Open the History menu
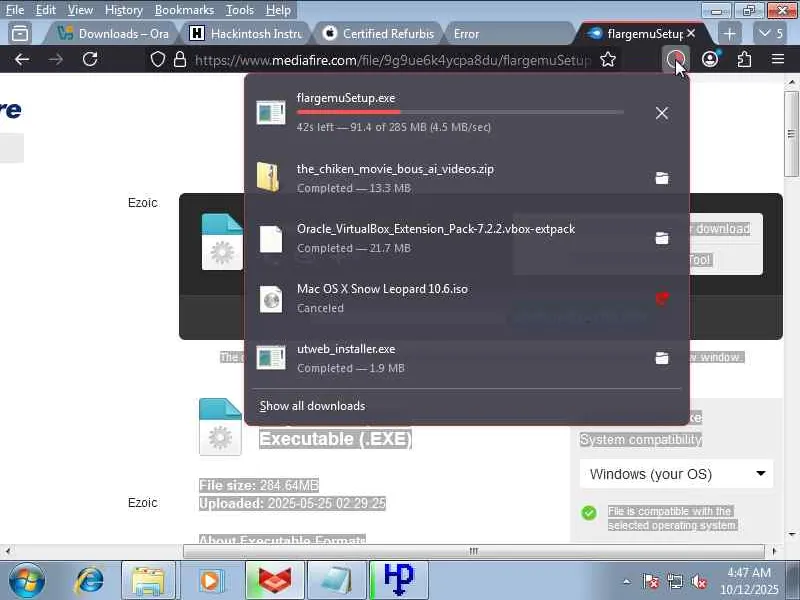 click(123, 10)
